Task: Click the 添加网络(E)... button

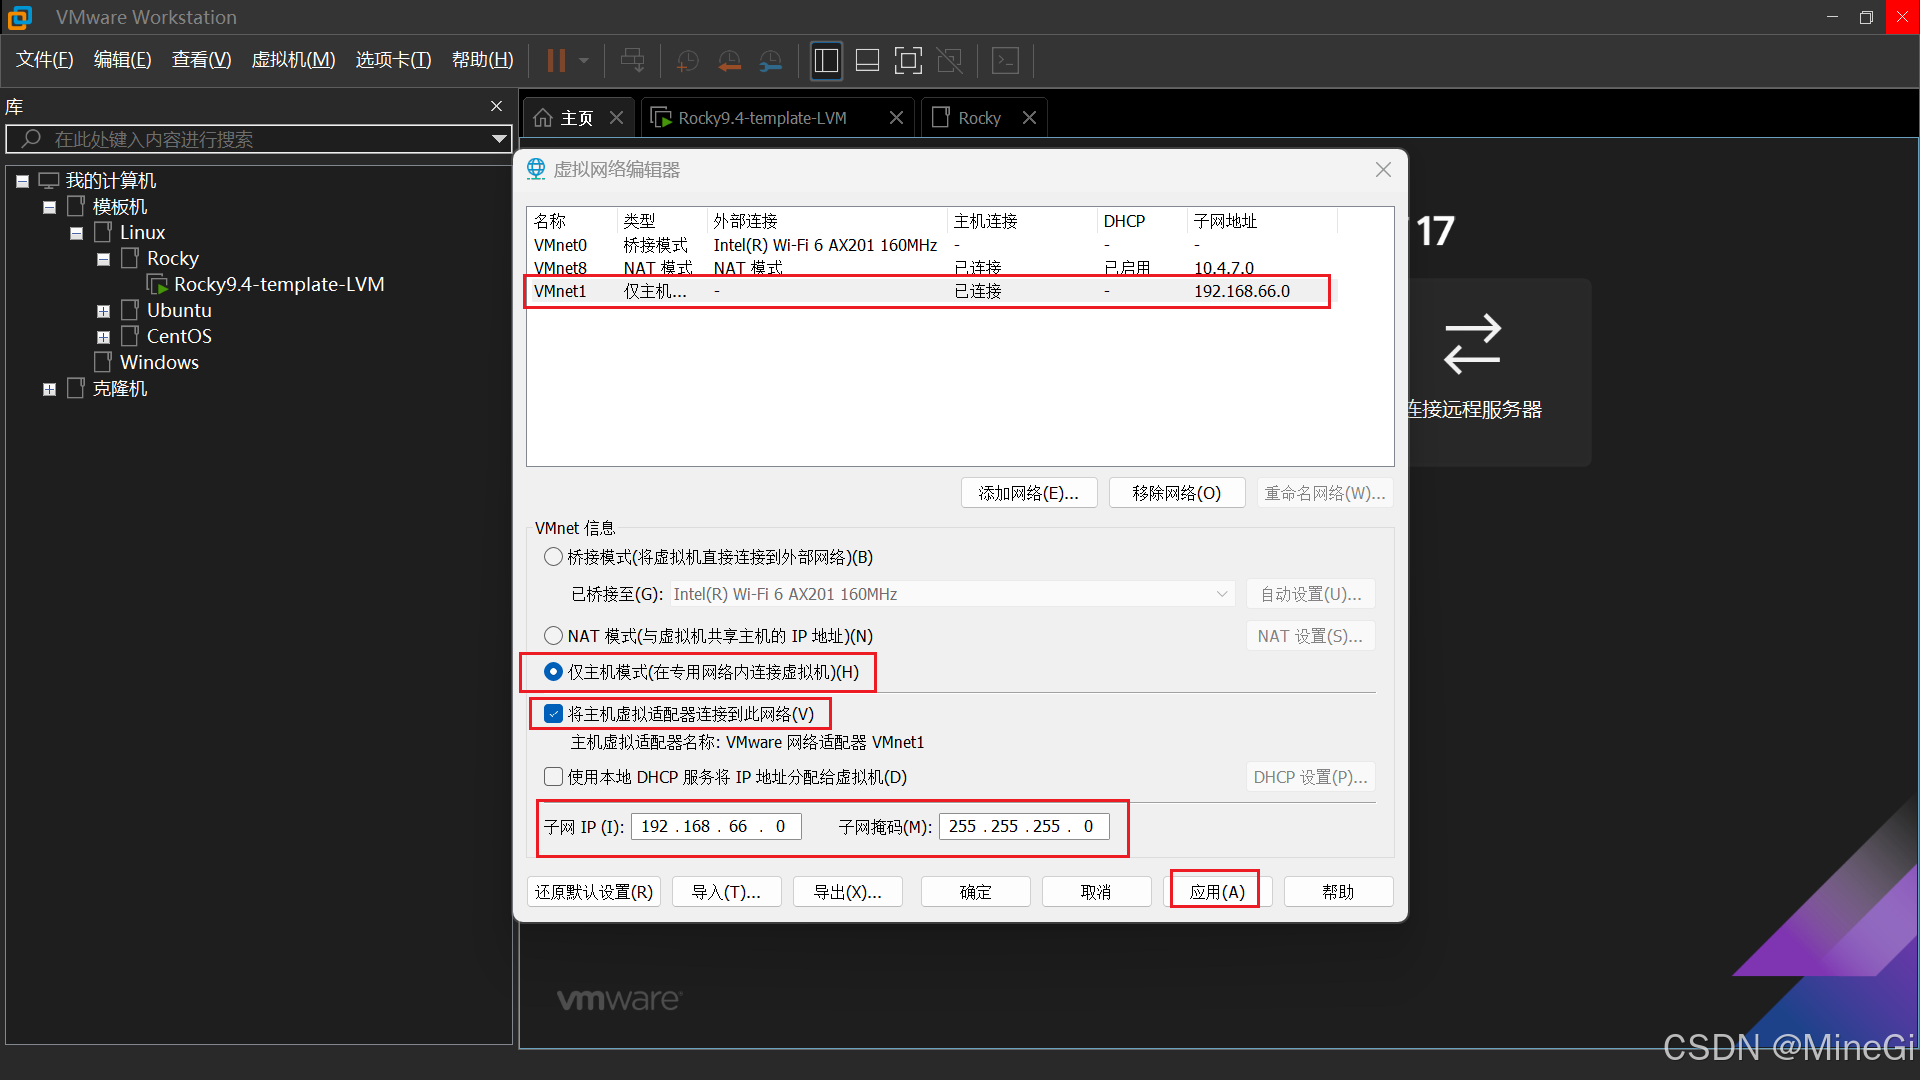Action: click(1028, 493)
